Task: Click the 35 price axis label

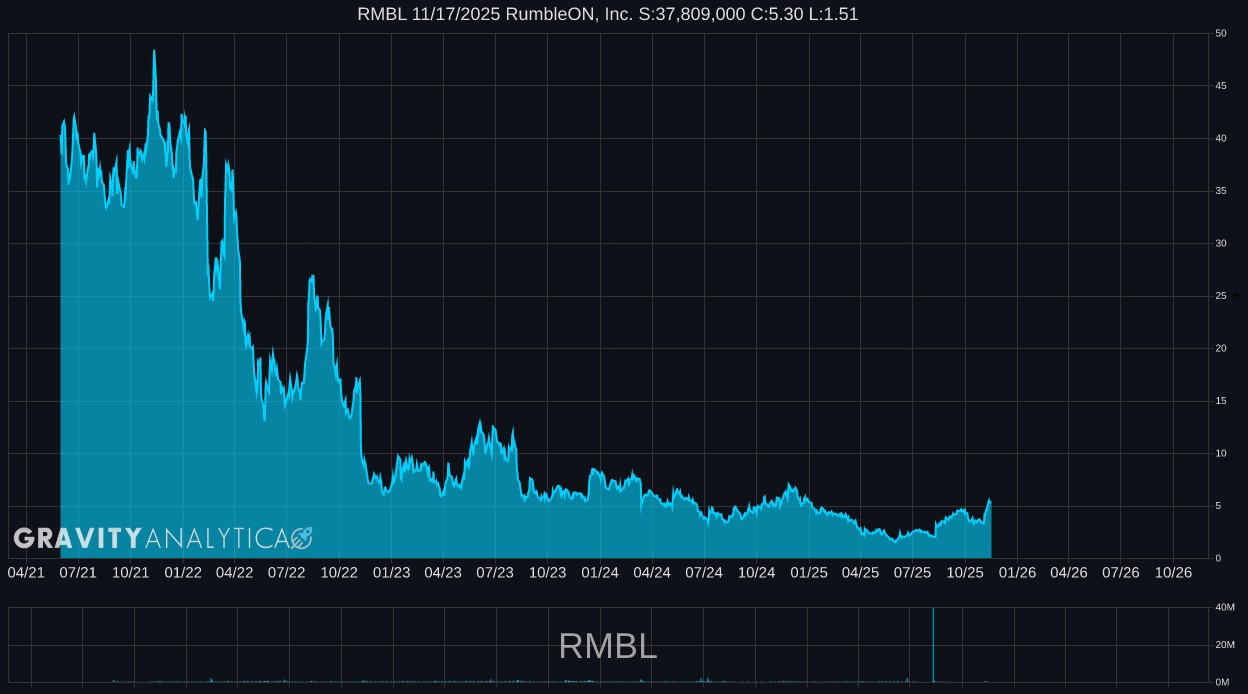Action: pyautogui.click(x=1221, y=191)
